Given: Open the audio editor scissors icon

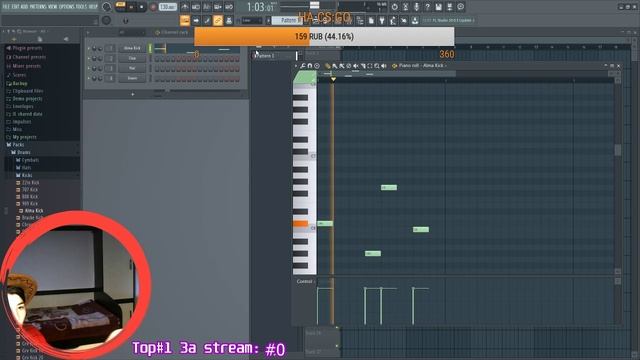Looking at the screenshot, I should pos(405,7).
